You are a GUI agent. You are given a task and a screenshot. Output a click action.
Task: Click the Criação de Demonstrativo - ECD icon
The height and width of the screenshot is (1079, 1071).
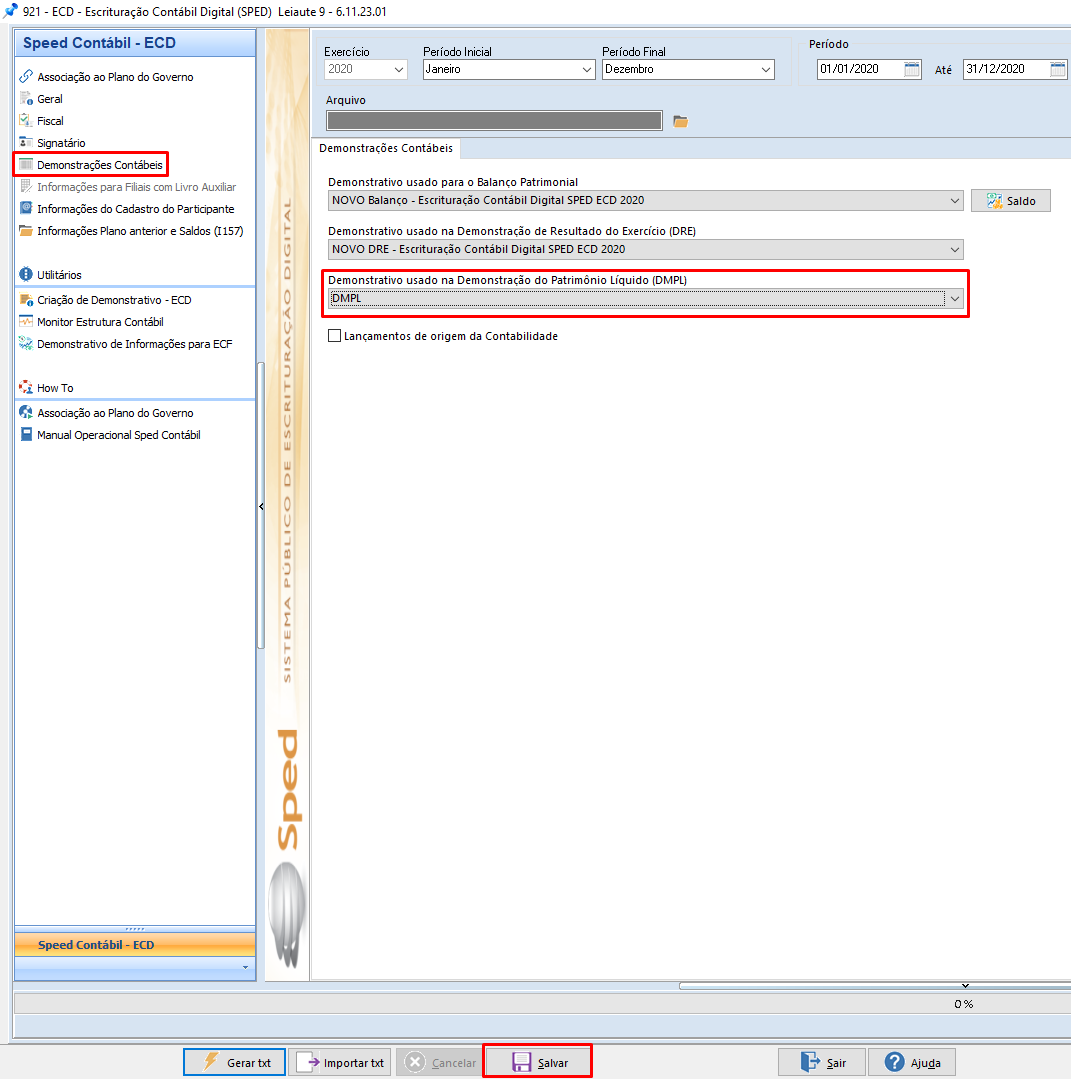click(26, 299)
